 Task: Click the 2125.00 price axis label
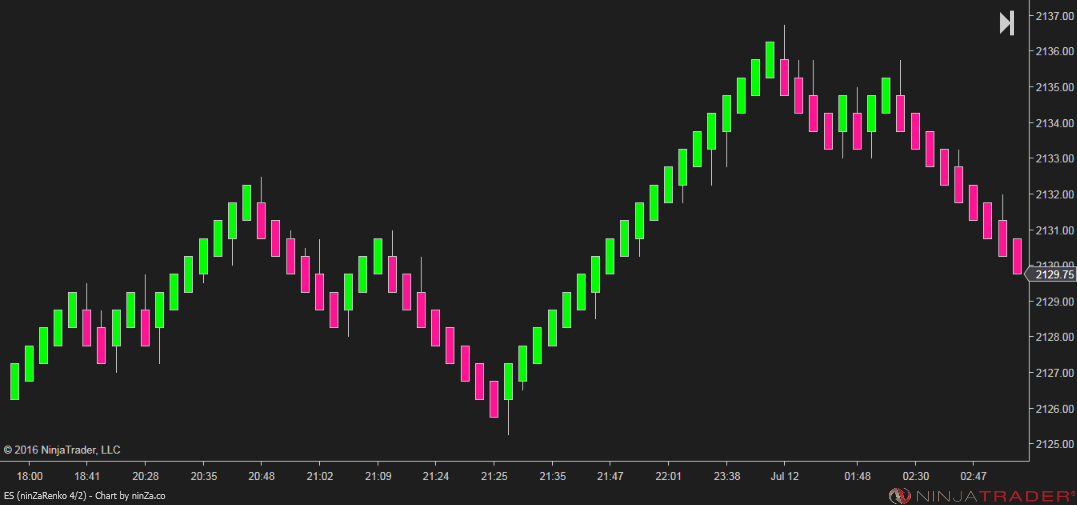pos(1054,444)
